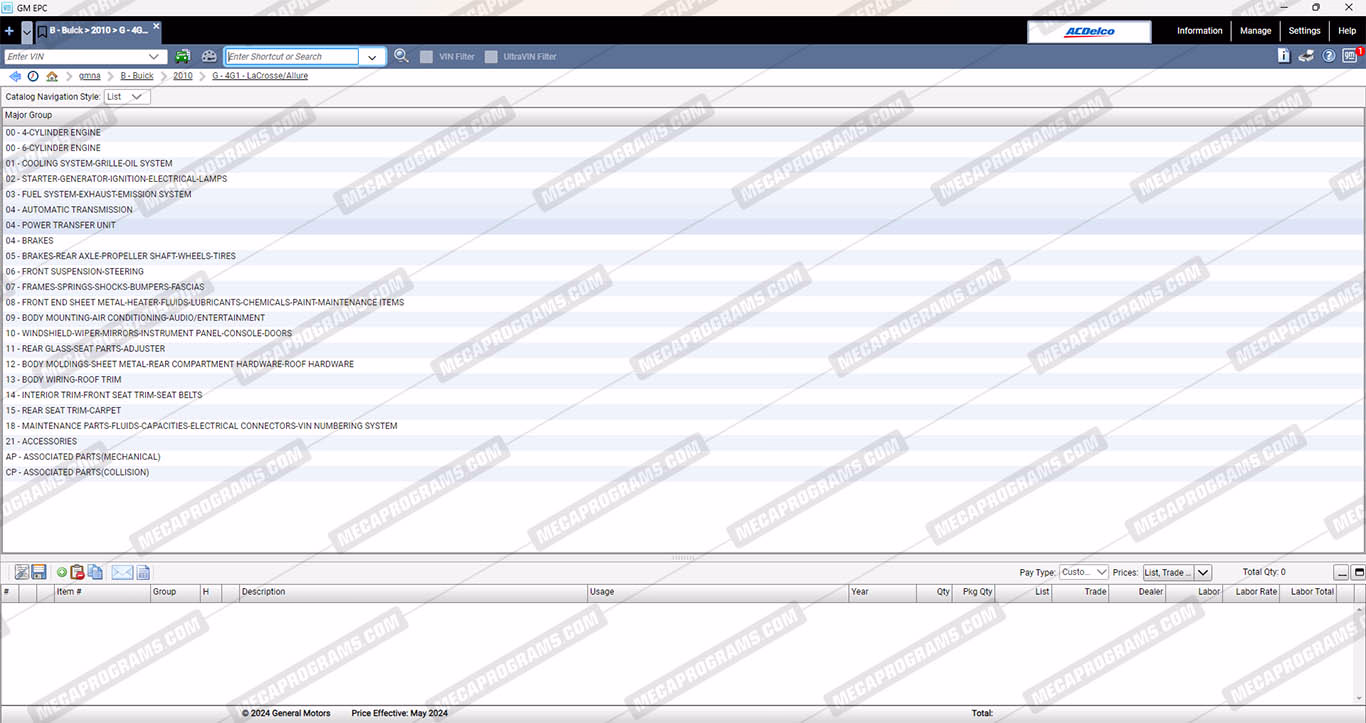Open the Settings menu
This screenshot has width=1366, height=723.
point(1304,31)
